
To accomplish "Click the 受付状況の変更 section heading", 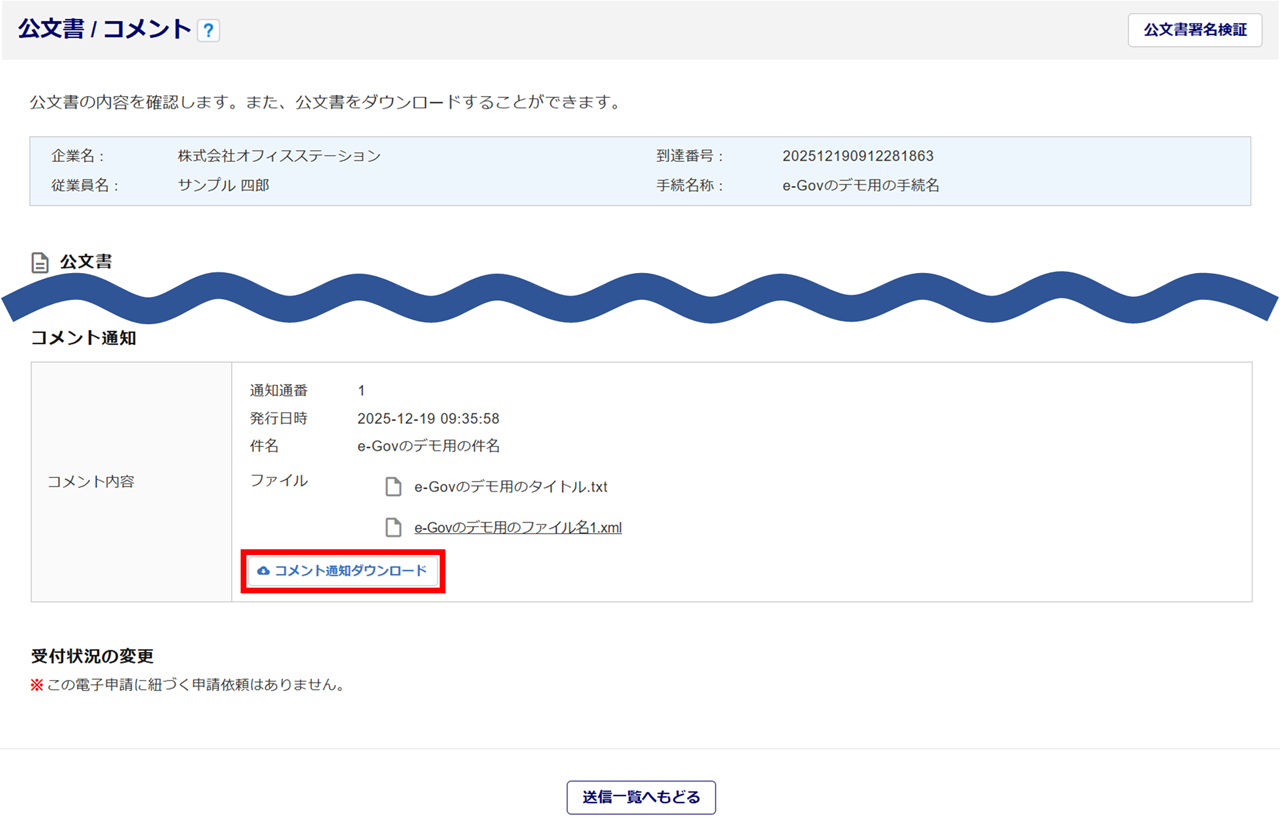I will point(93,657).
